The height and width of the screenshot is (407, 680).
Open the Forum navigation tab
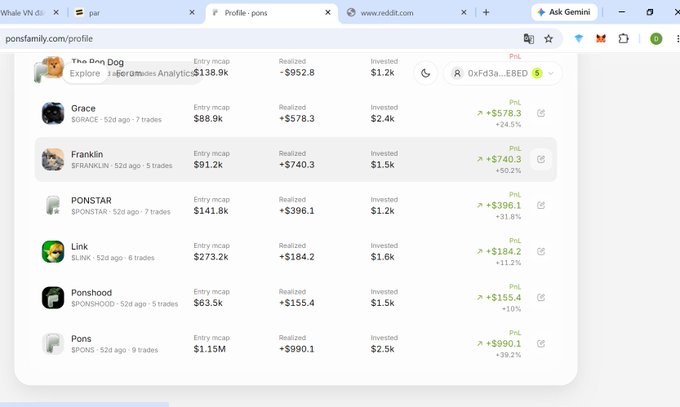coord(129,73)
